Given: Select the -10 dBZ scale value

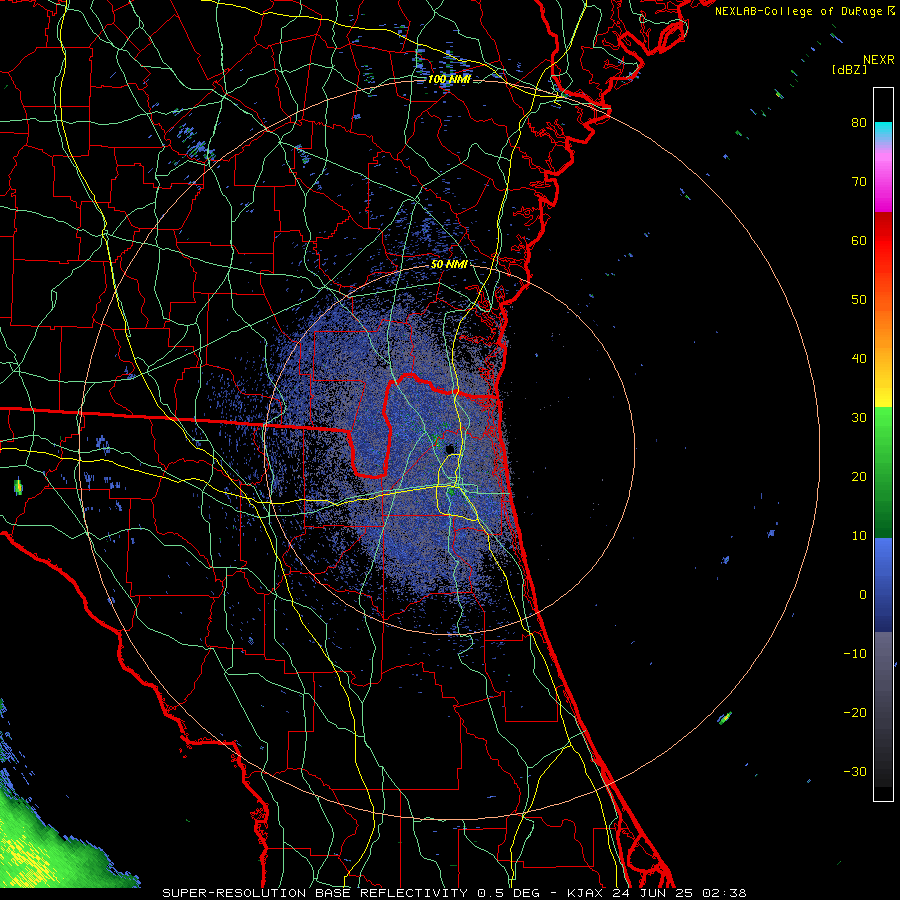Looking at the screenshot, I should coord(855,654).
